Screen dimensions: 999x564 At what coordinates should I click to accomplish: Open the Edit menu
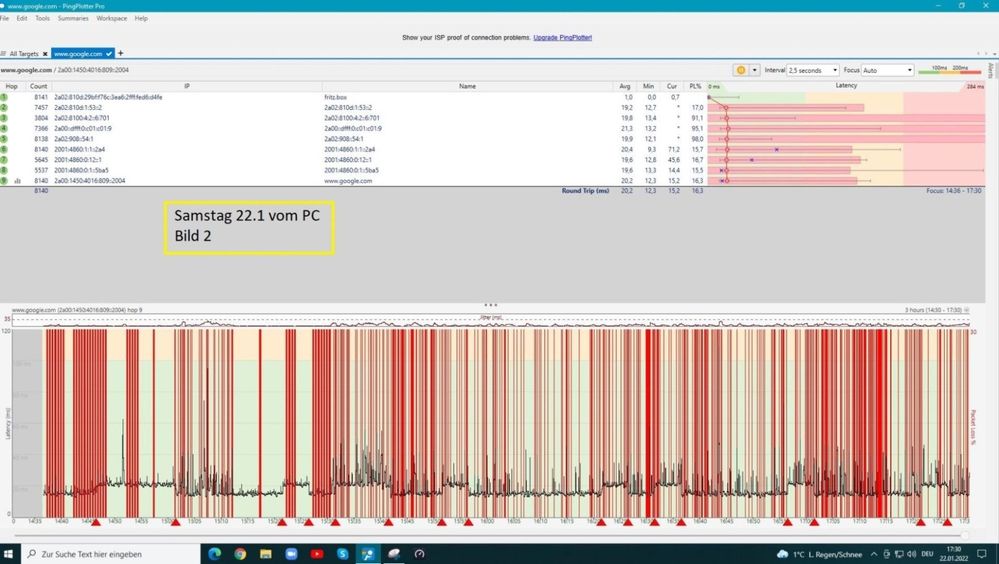pyautogui.click(x=22, y=18)
